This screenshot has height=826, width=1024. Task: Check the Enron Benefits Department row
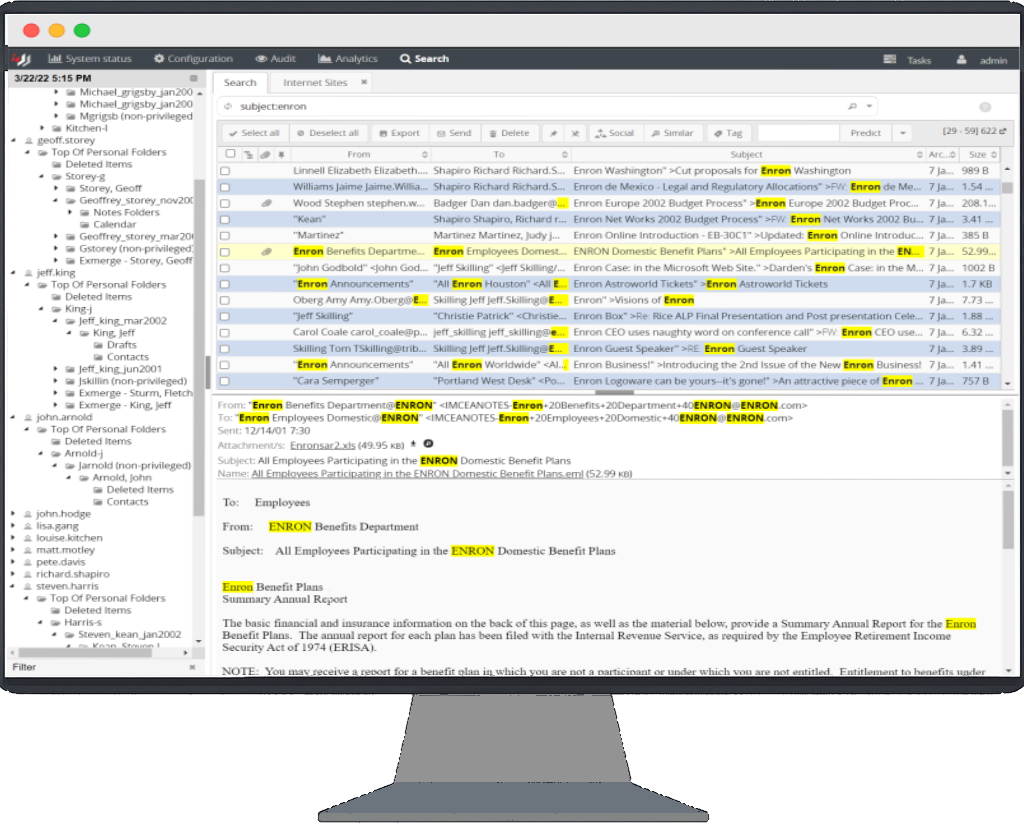pos(225,252)
